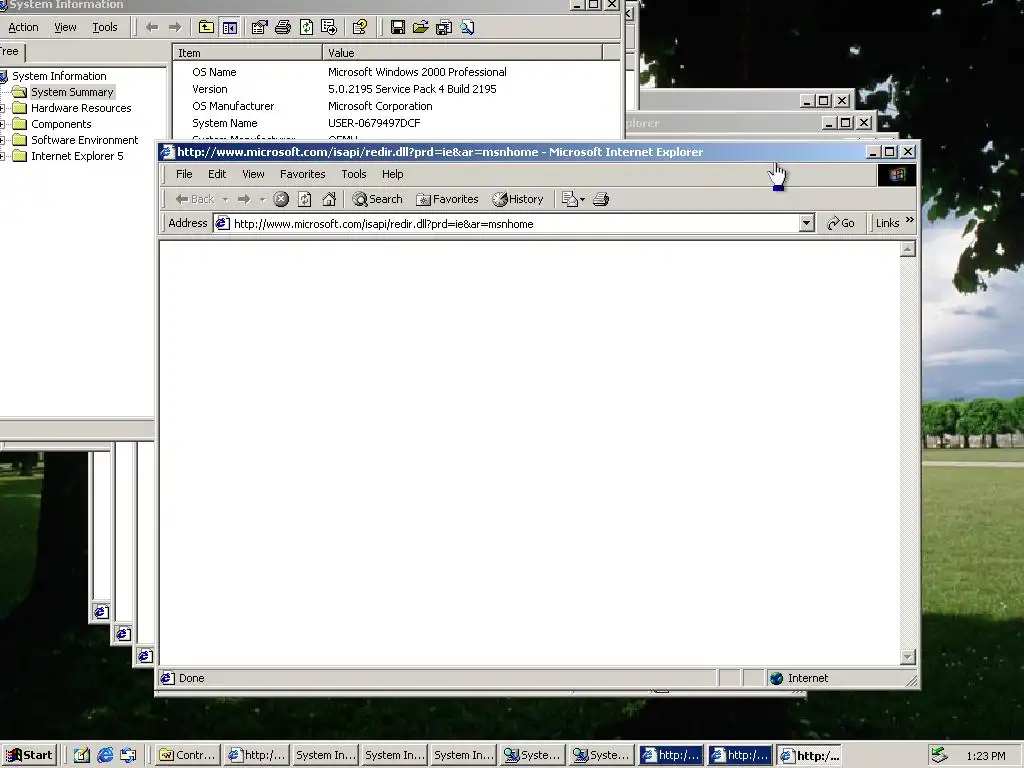Viewport: 1024px width, 768px height.
Task: Open the Back button history dropdown arrow
Action: coord(225,199)
